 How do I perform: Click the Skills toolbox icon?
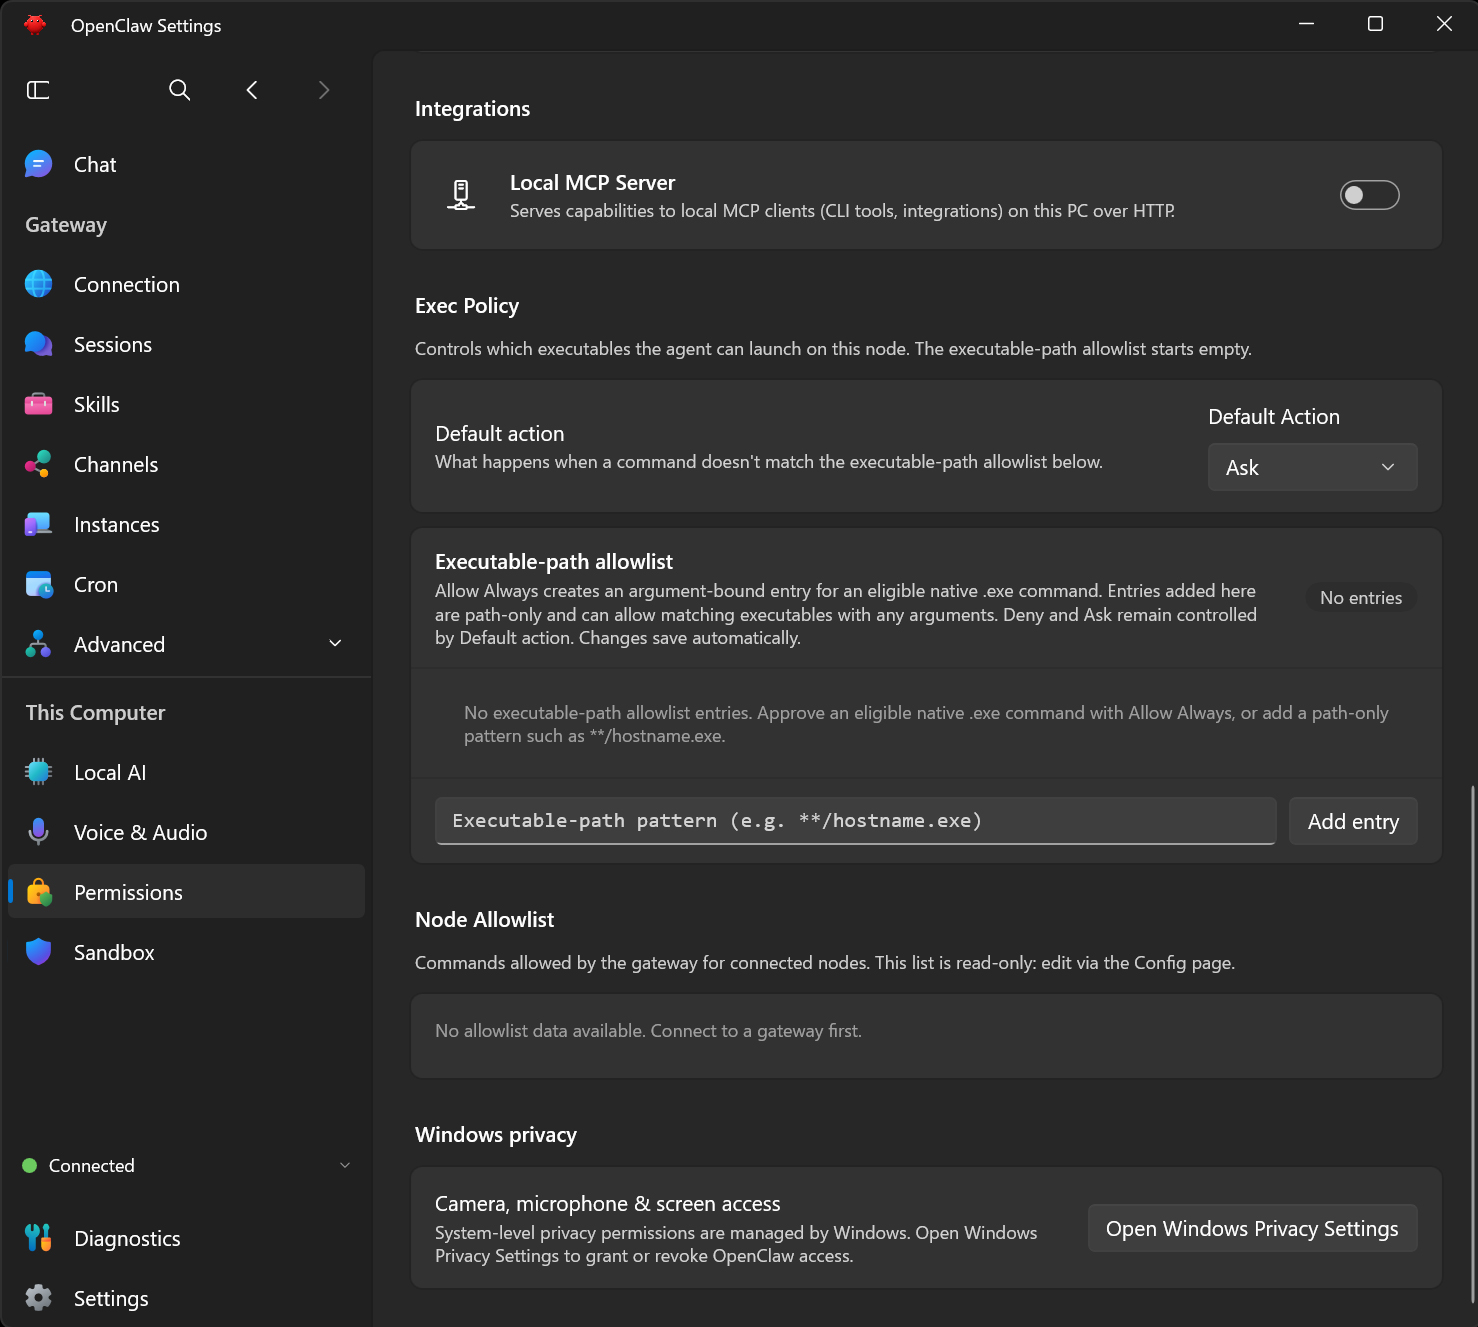pos(38,404)
